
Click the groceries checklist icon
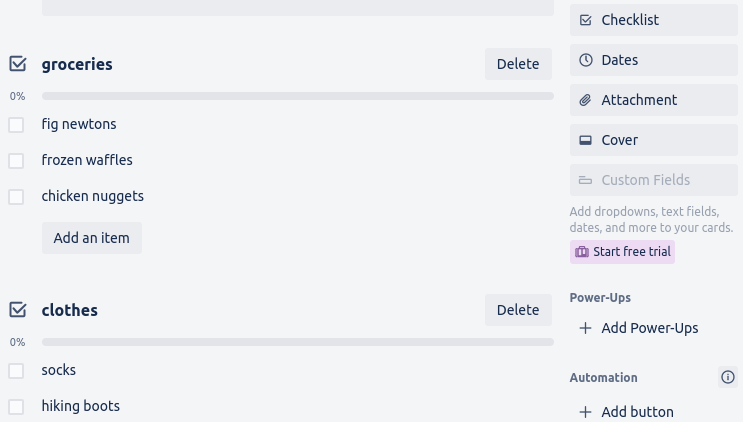coord(18,64)
